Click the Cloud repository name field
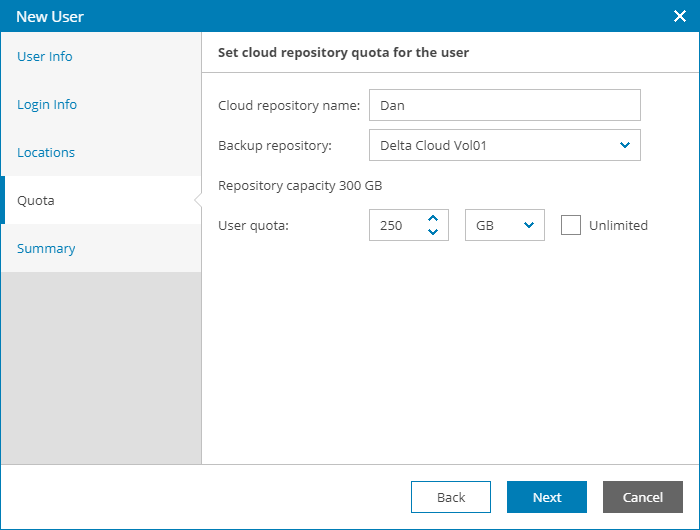Viewport: 700px width, 530px height. (504, 105)
